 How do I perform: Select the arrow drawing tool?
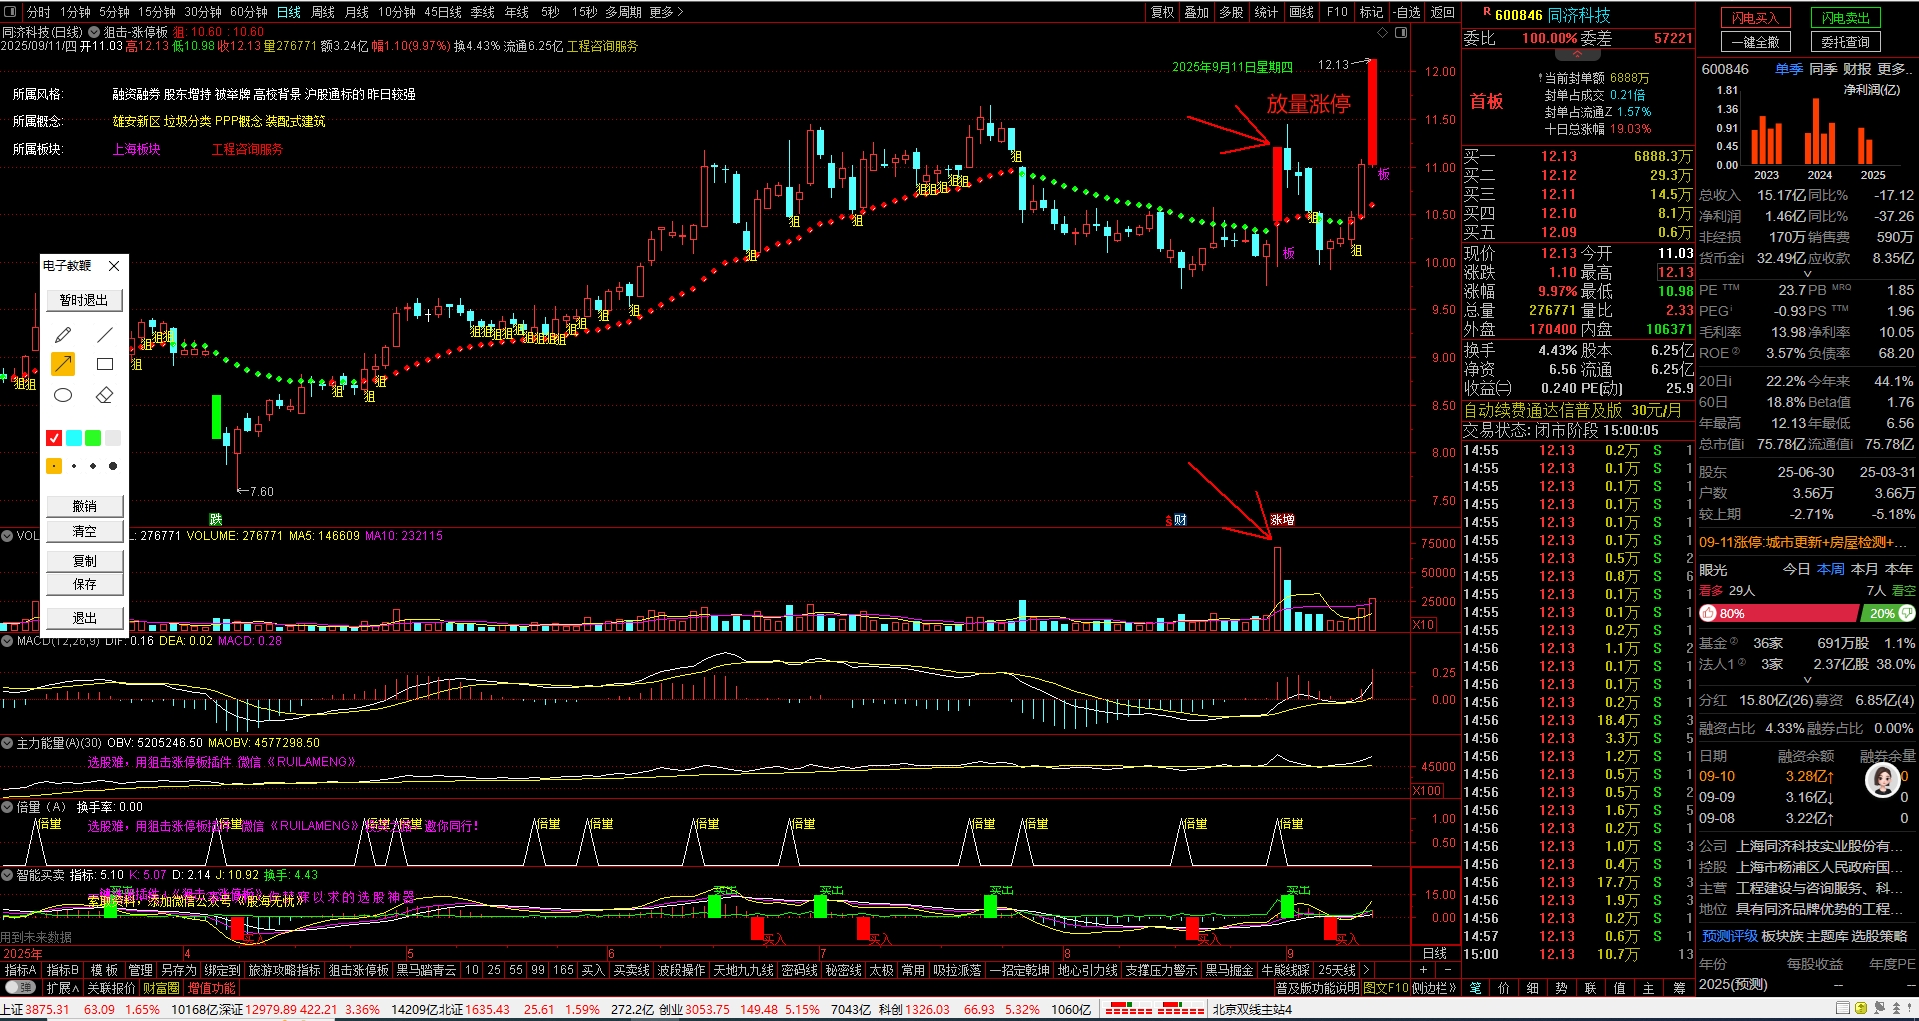point(63,364)
